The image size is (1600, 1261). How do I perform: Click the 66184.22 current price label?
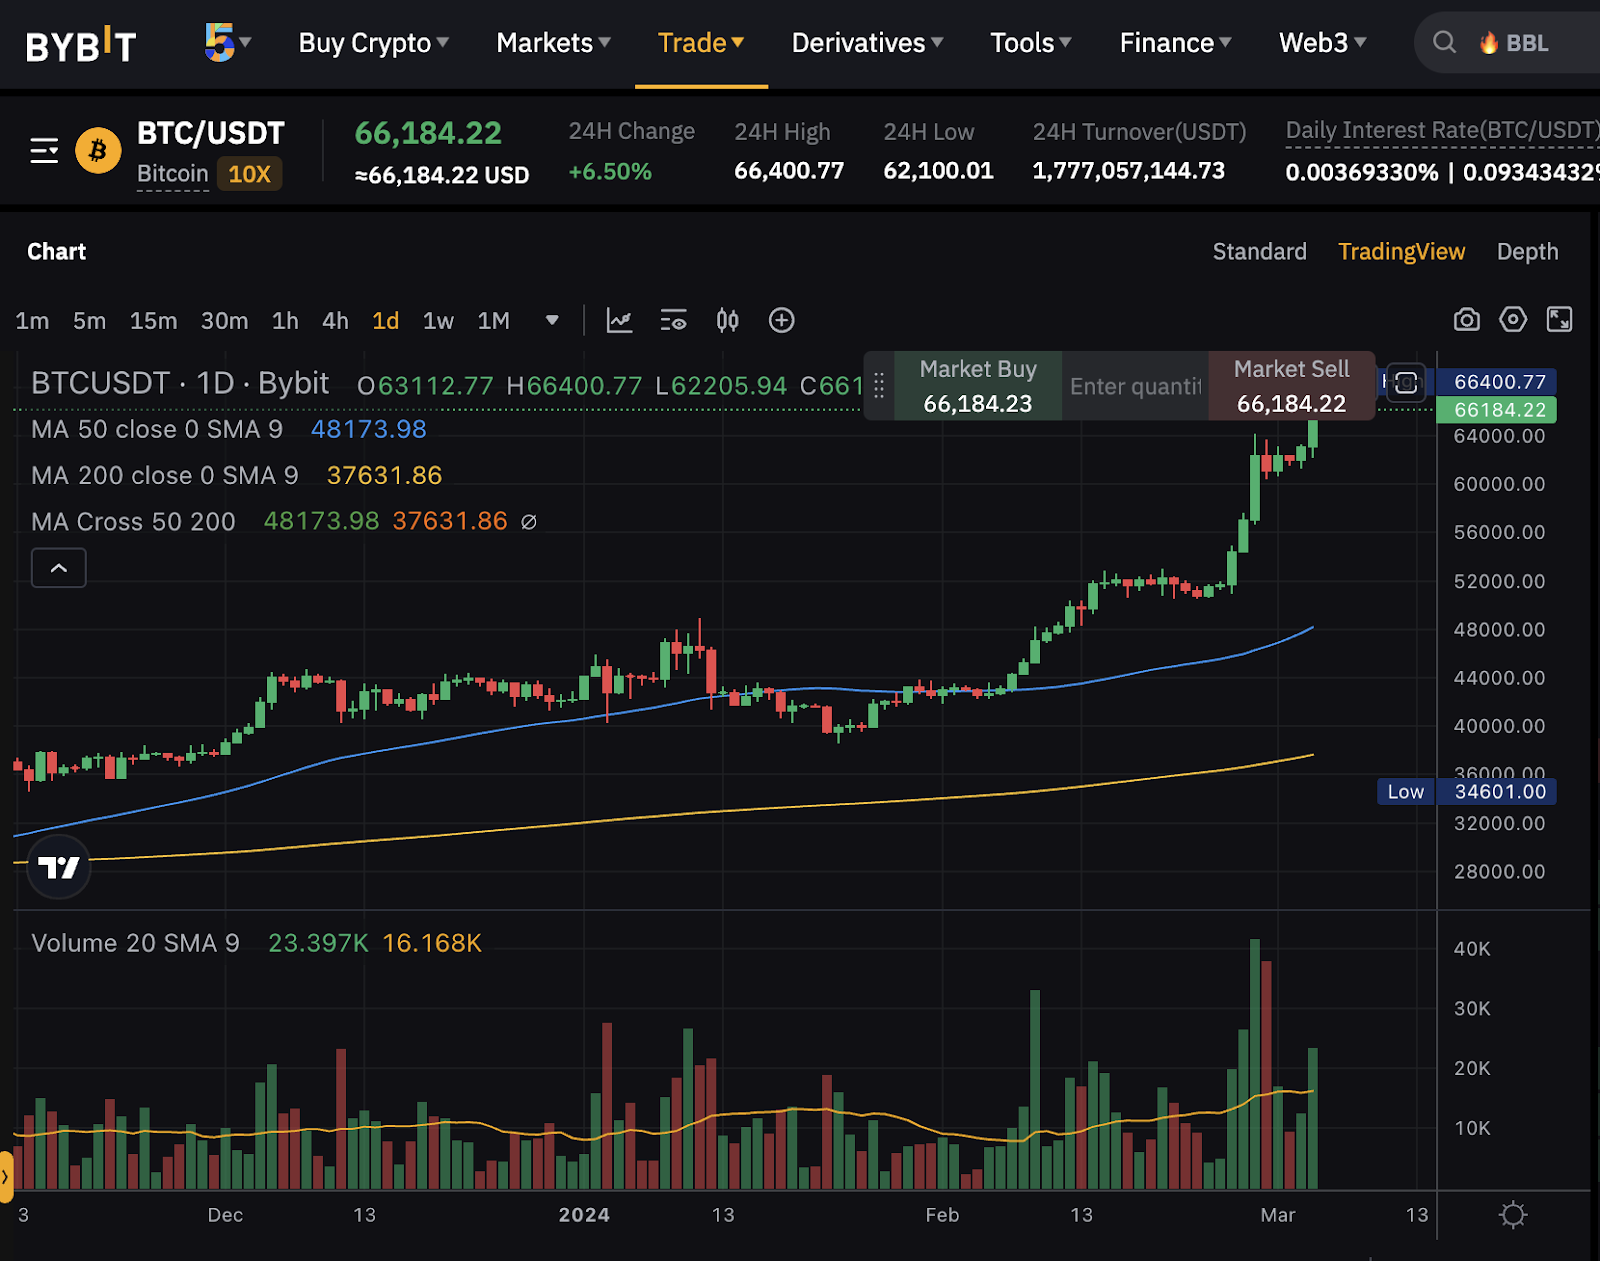click(x=1496, y=410)
